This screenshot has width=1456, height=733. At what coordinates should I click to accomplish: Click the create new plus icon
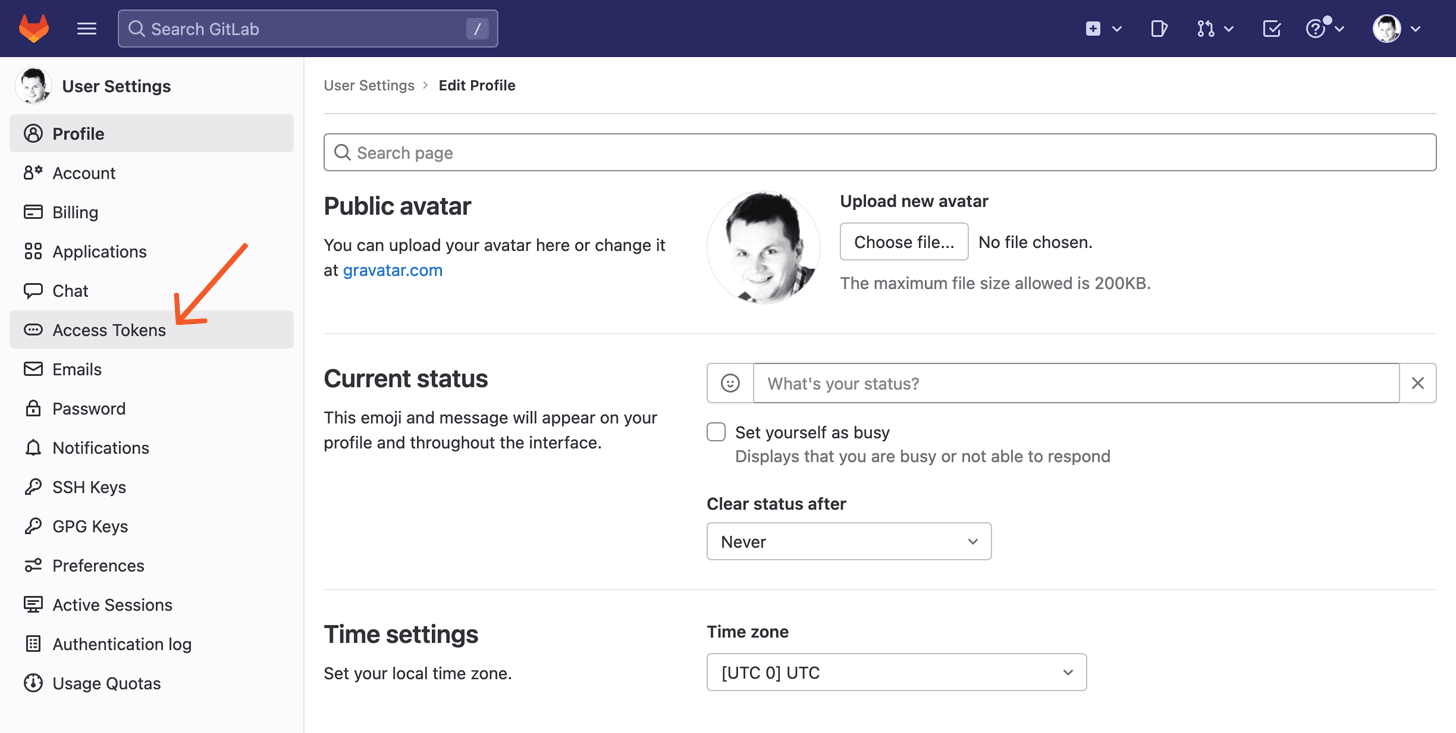(1093, 28)
